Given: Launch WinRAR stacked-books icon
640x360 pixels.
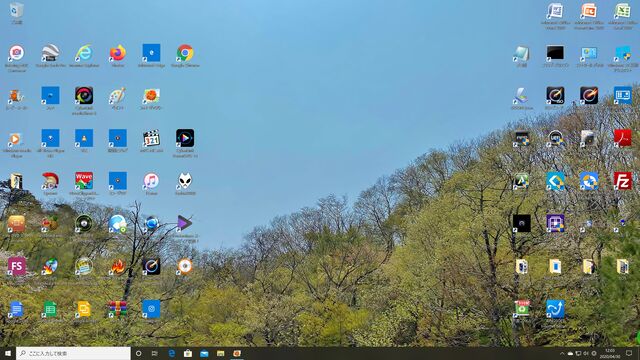Looking at the screenshot, I should 118,309.
